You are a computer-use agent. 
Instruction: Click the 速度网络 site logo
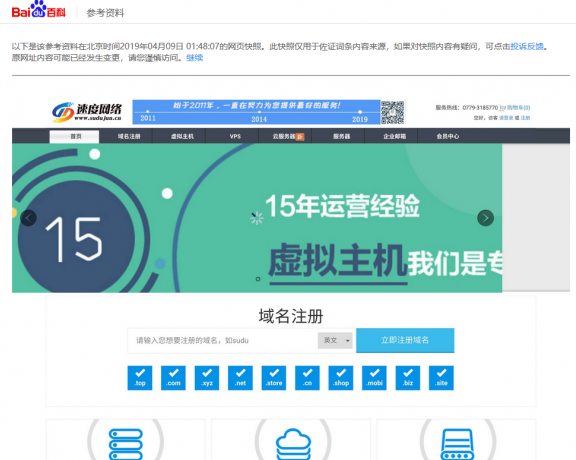(x=87, y=112)
